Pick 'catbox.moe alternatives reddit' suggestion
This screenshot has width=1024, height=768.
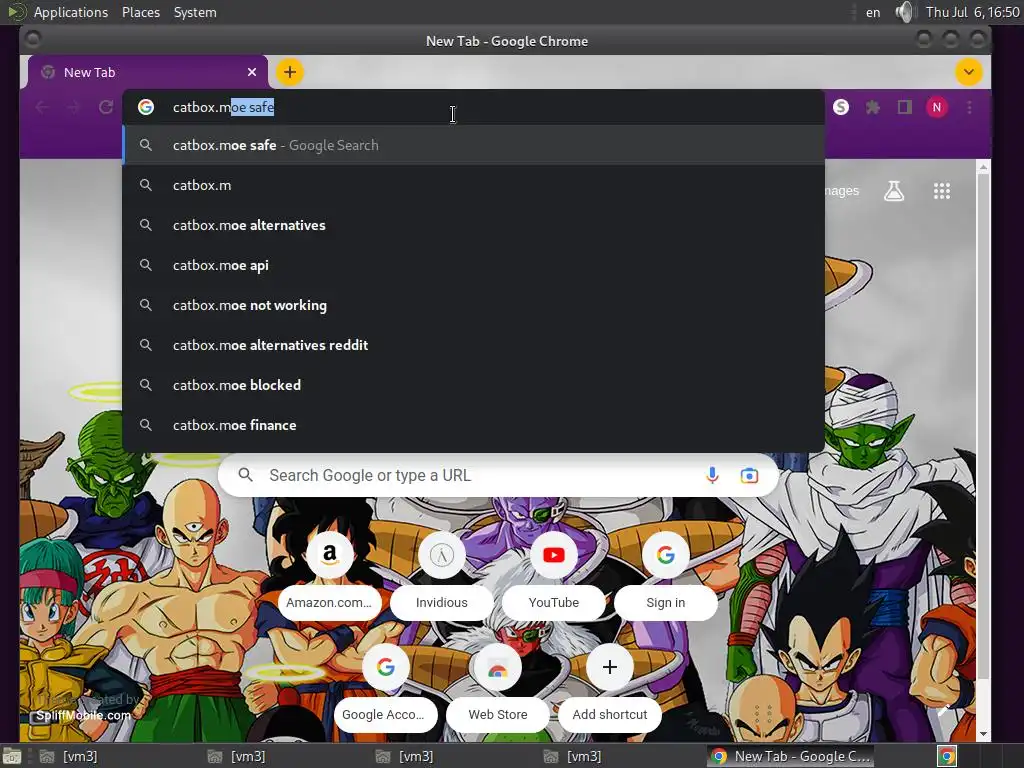click(473, 345)
